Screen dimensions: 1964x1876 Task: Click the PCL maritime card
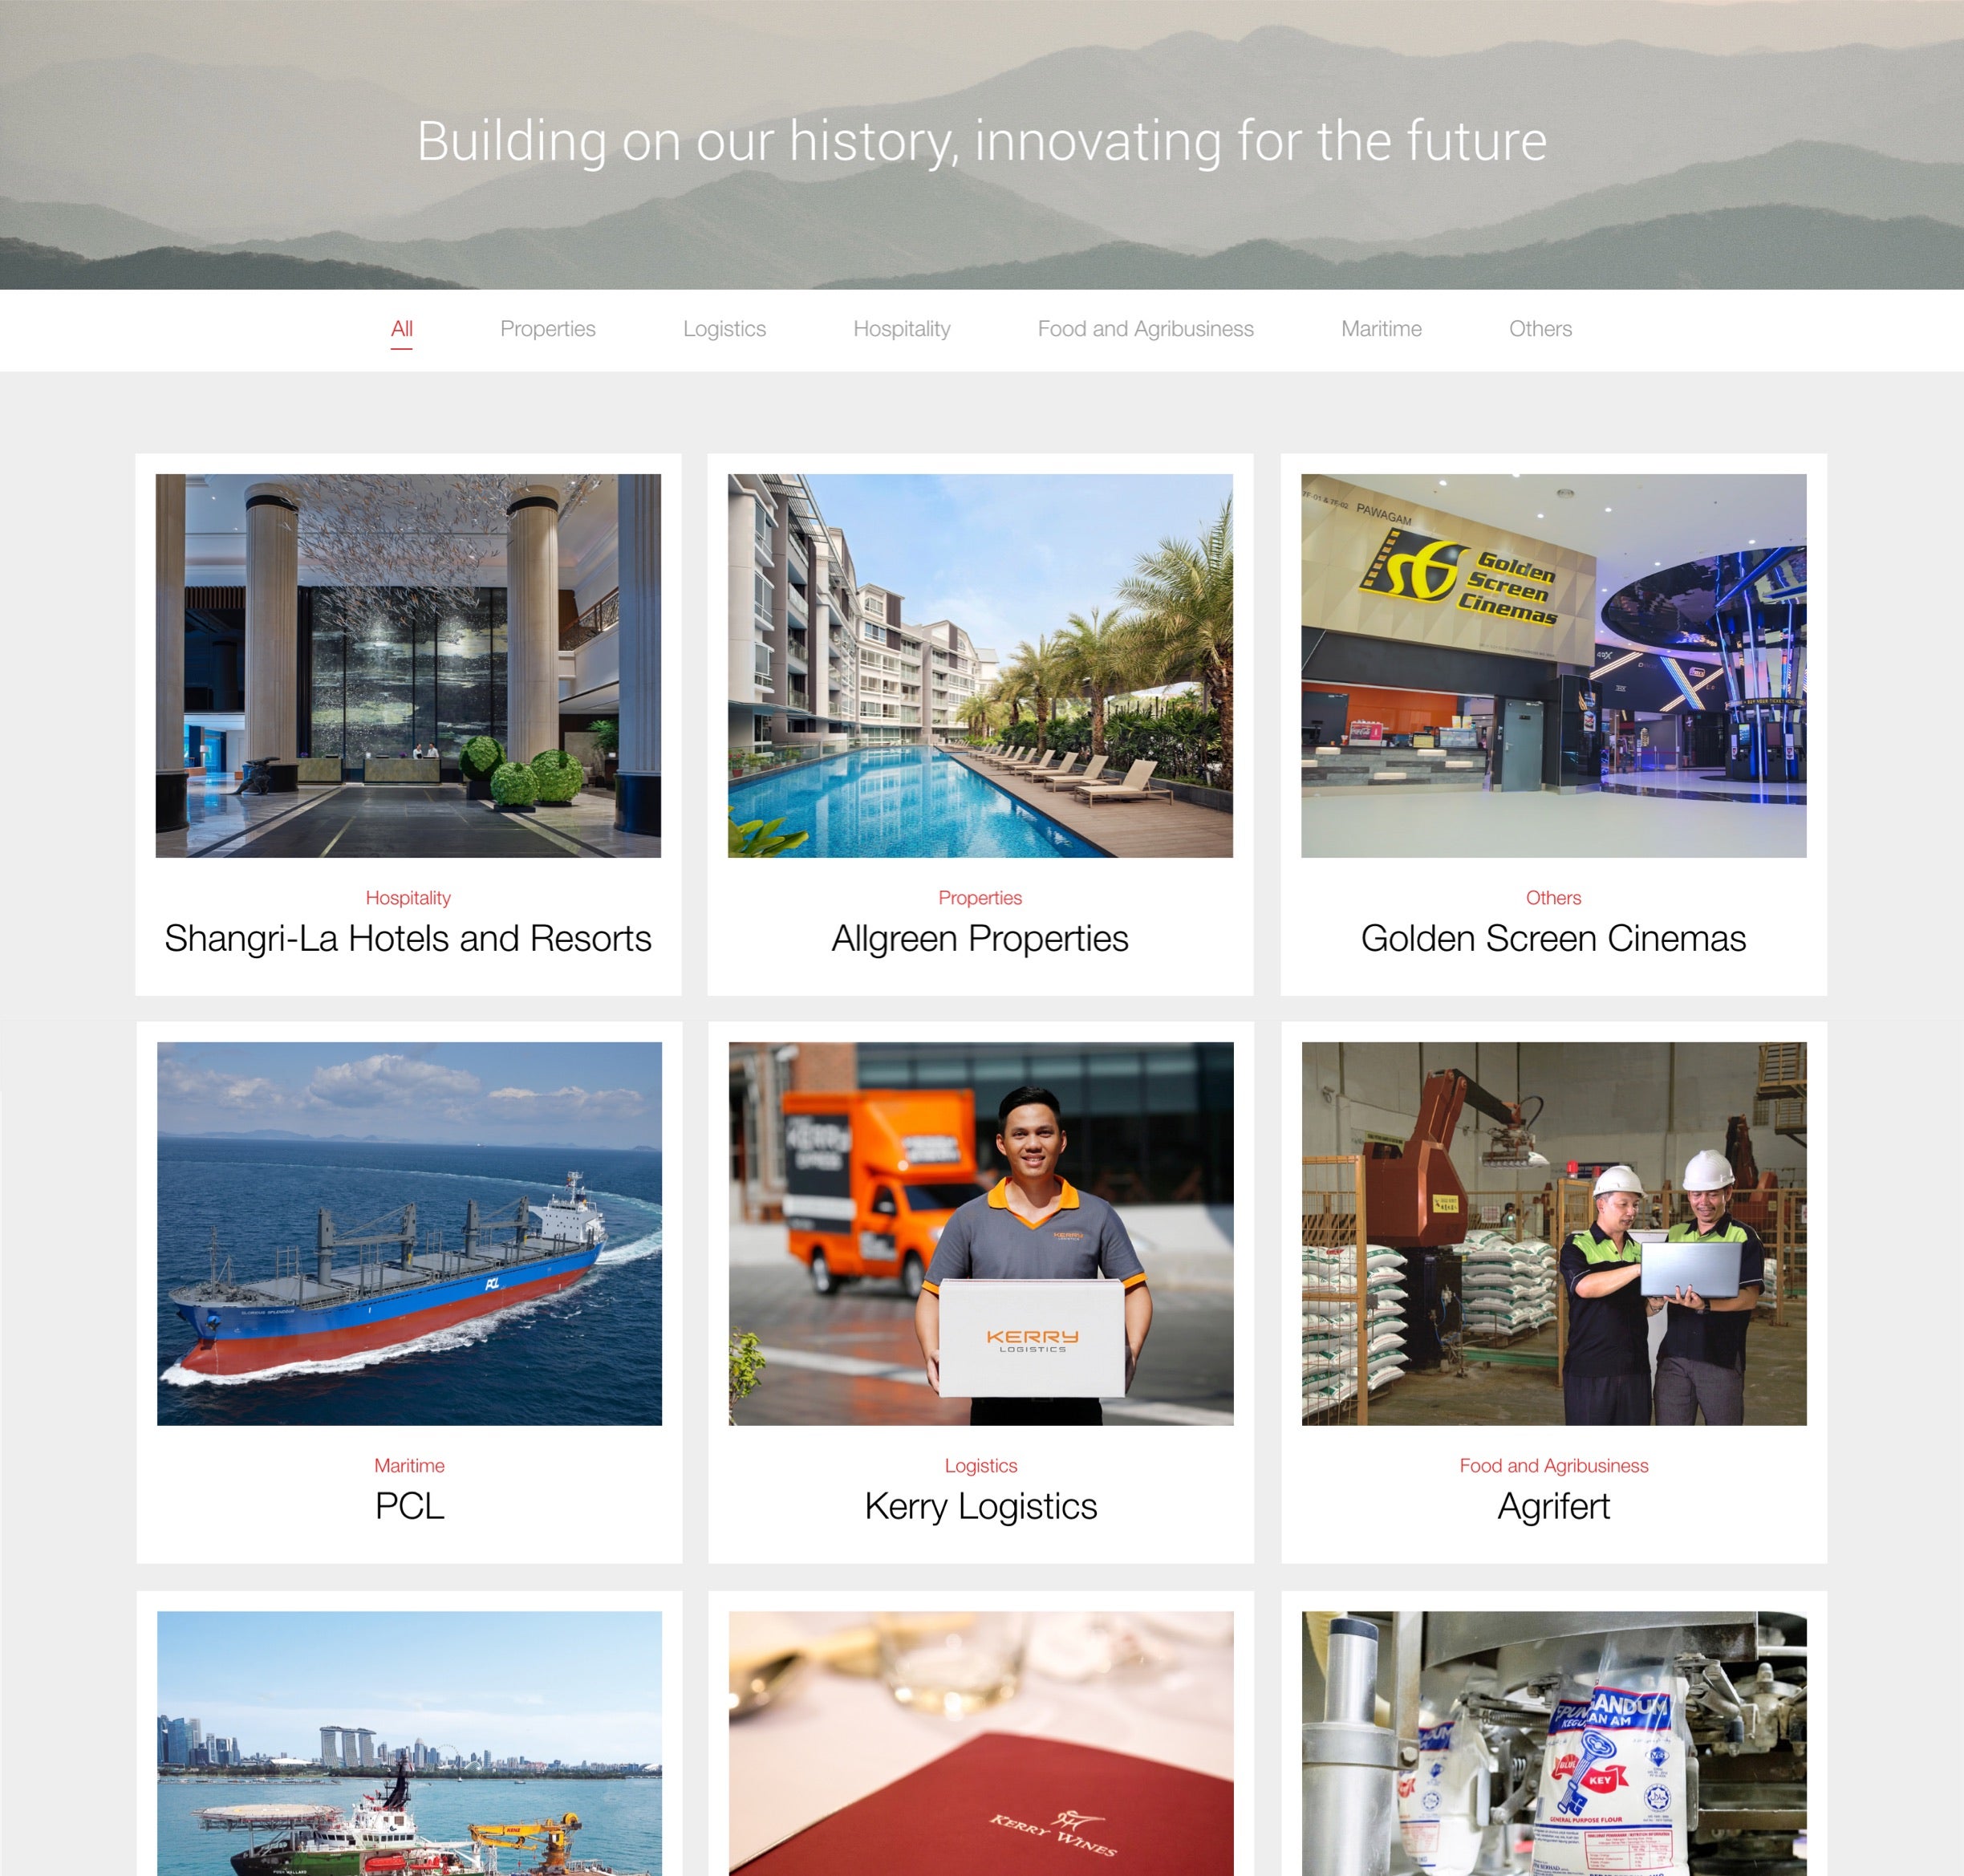[x=408, y=1290]
